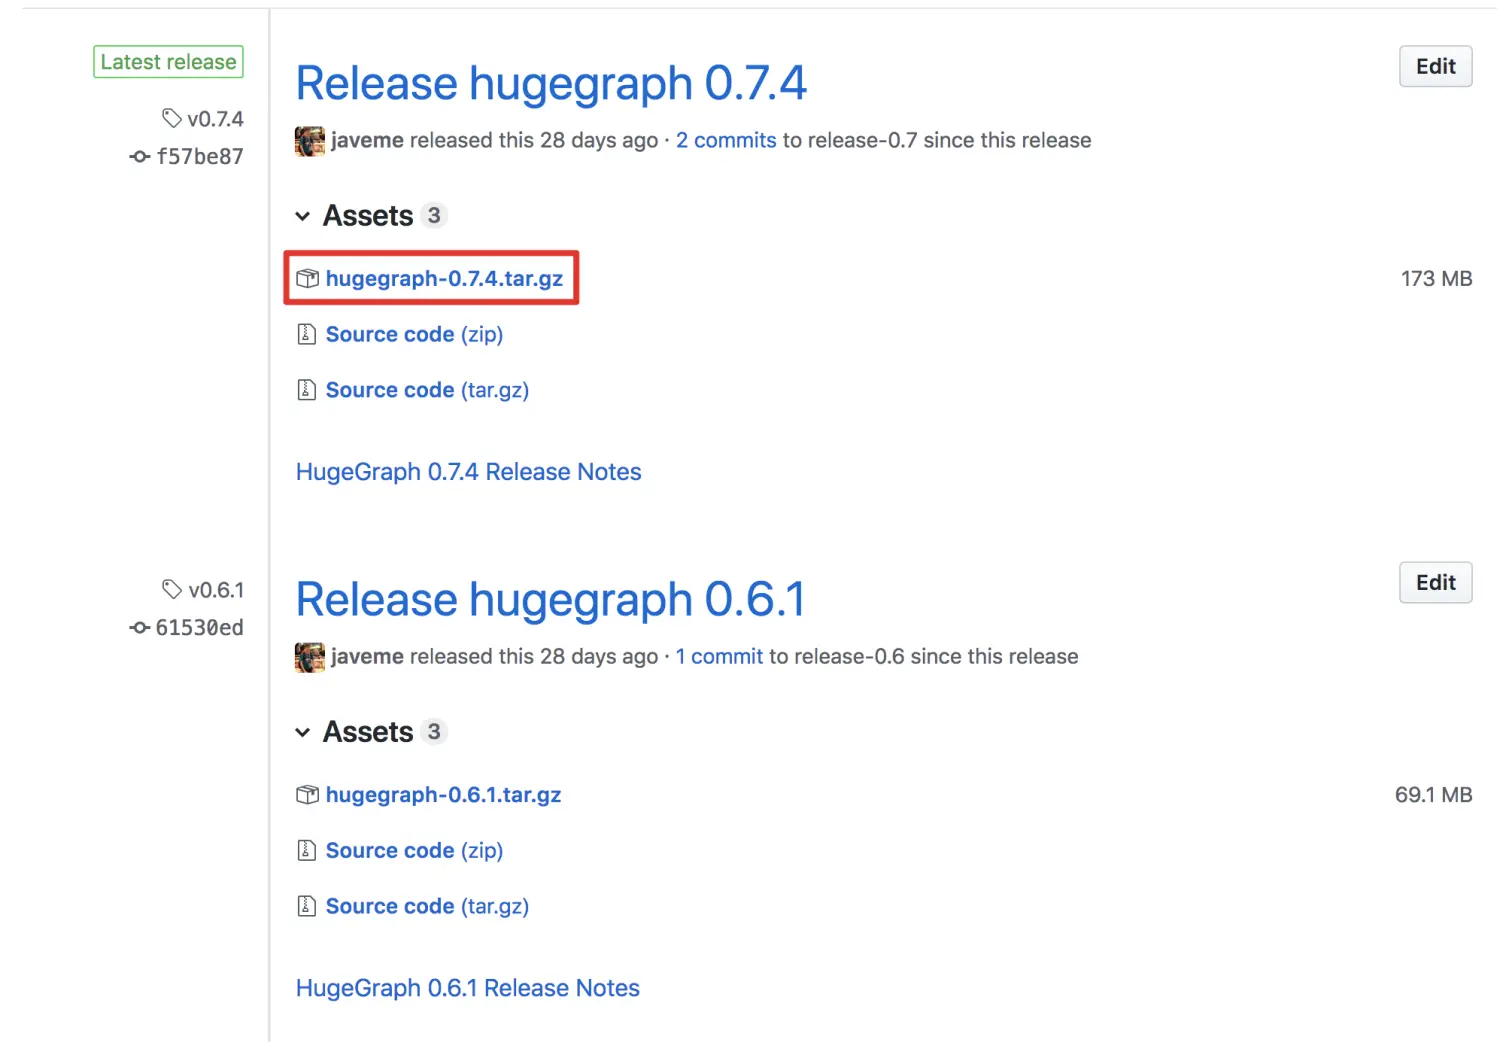View the 1 commit since release 0.6.1

[x=719, y=657]
